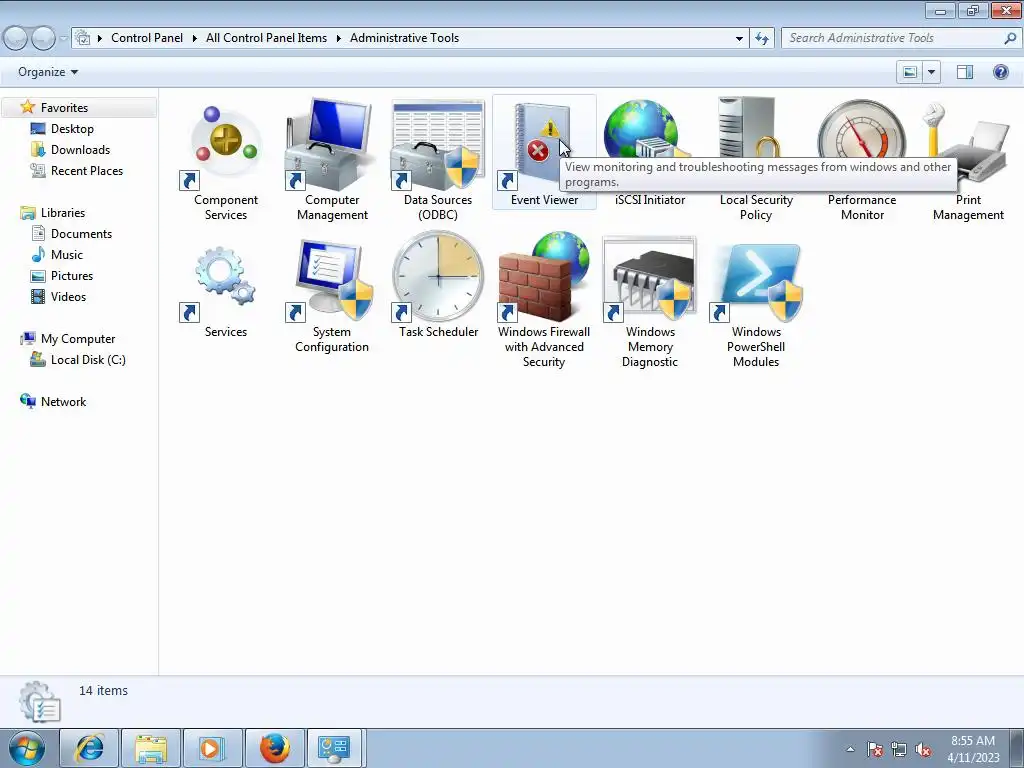Open network status tray icon
Image resolution: width=1024 pixels, height=768 pixels.
tap(899, 749)
